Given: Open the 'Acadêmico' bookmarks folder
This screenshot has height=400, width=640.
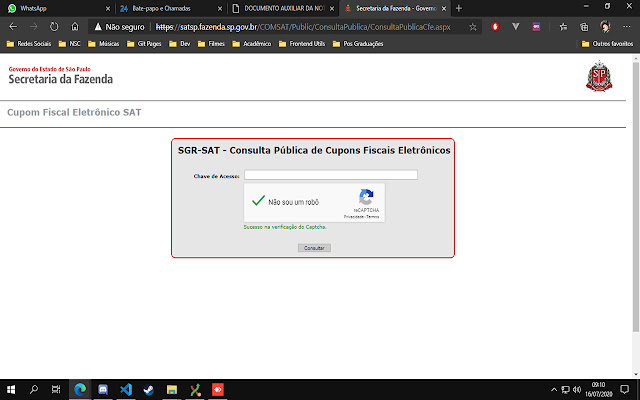Looking at the screenshot, I should pos(251,44).
